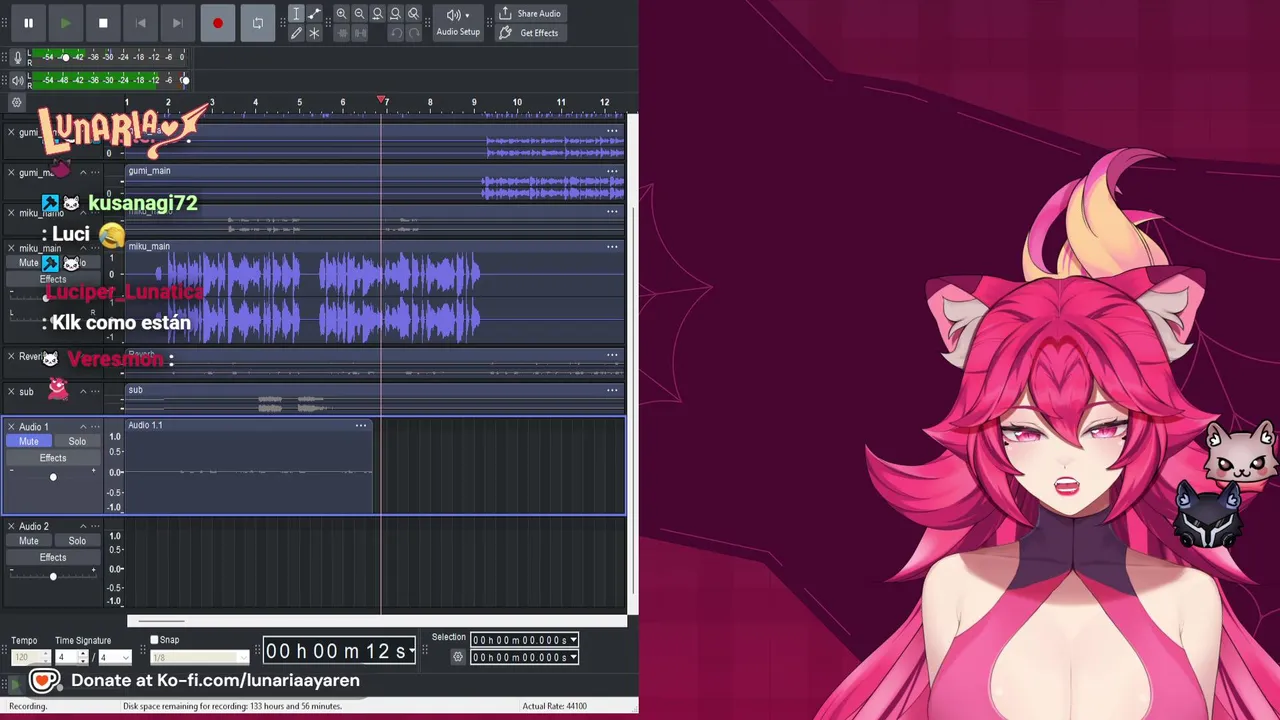Open the Audio Setup dropdown
Image resolution: width=1280 pixels, height=720 pixels.
coord(458,22)
